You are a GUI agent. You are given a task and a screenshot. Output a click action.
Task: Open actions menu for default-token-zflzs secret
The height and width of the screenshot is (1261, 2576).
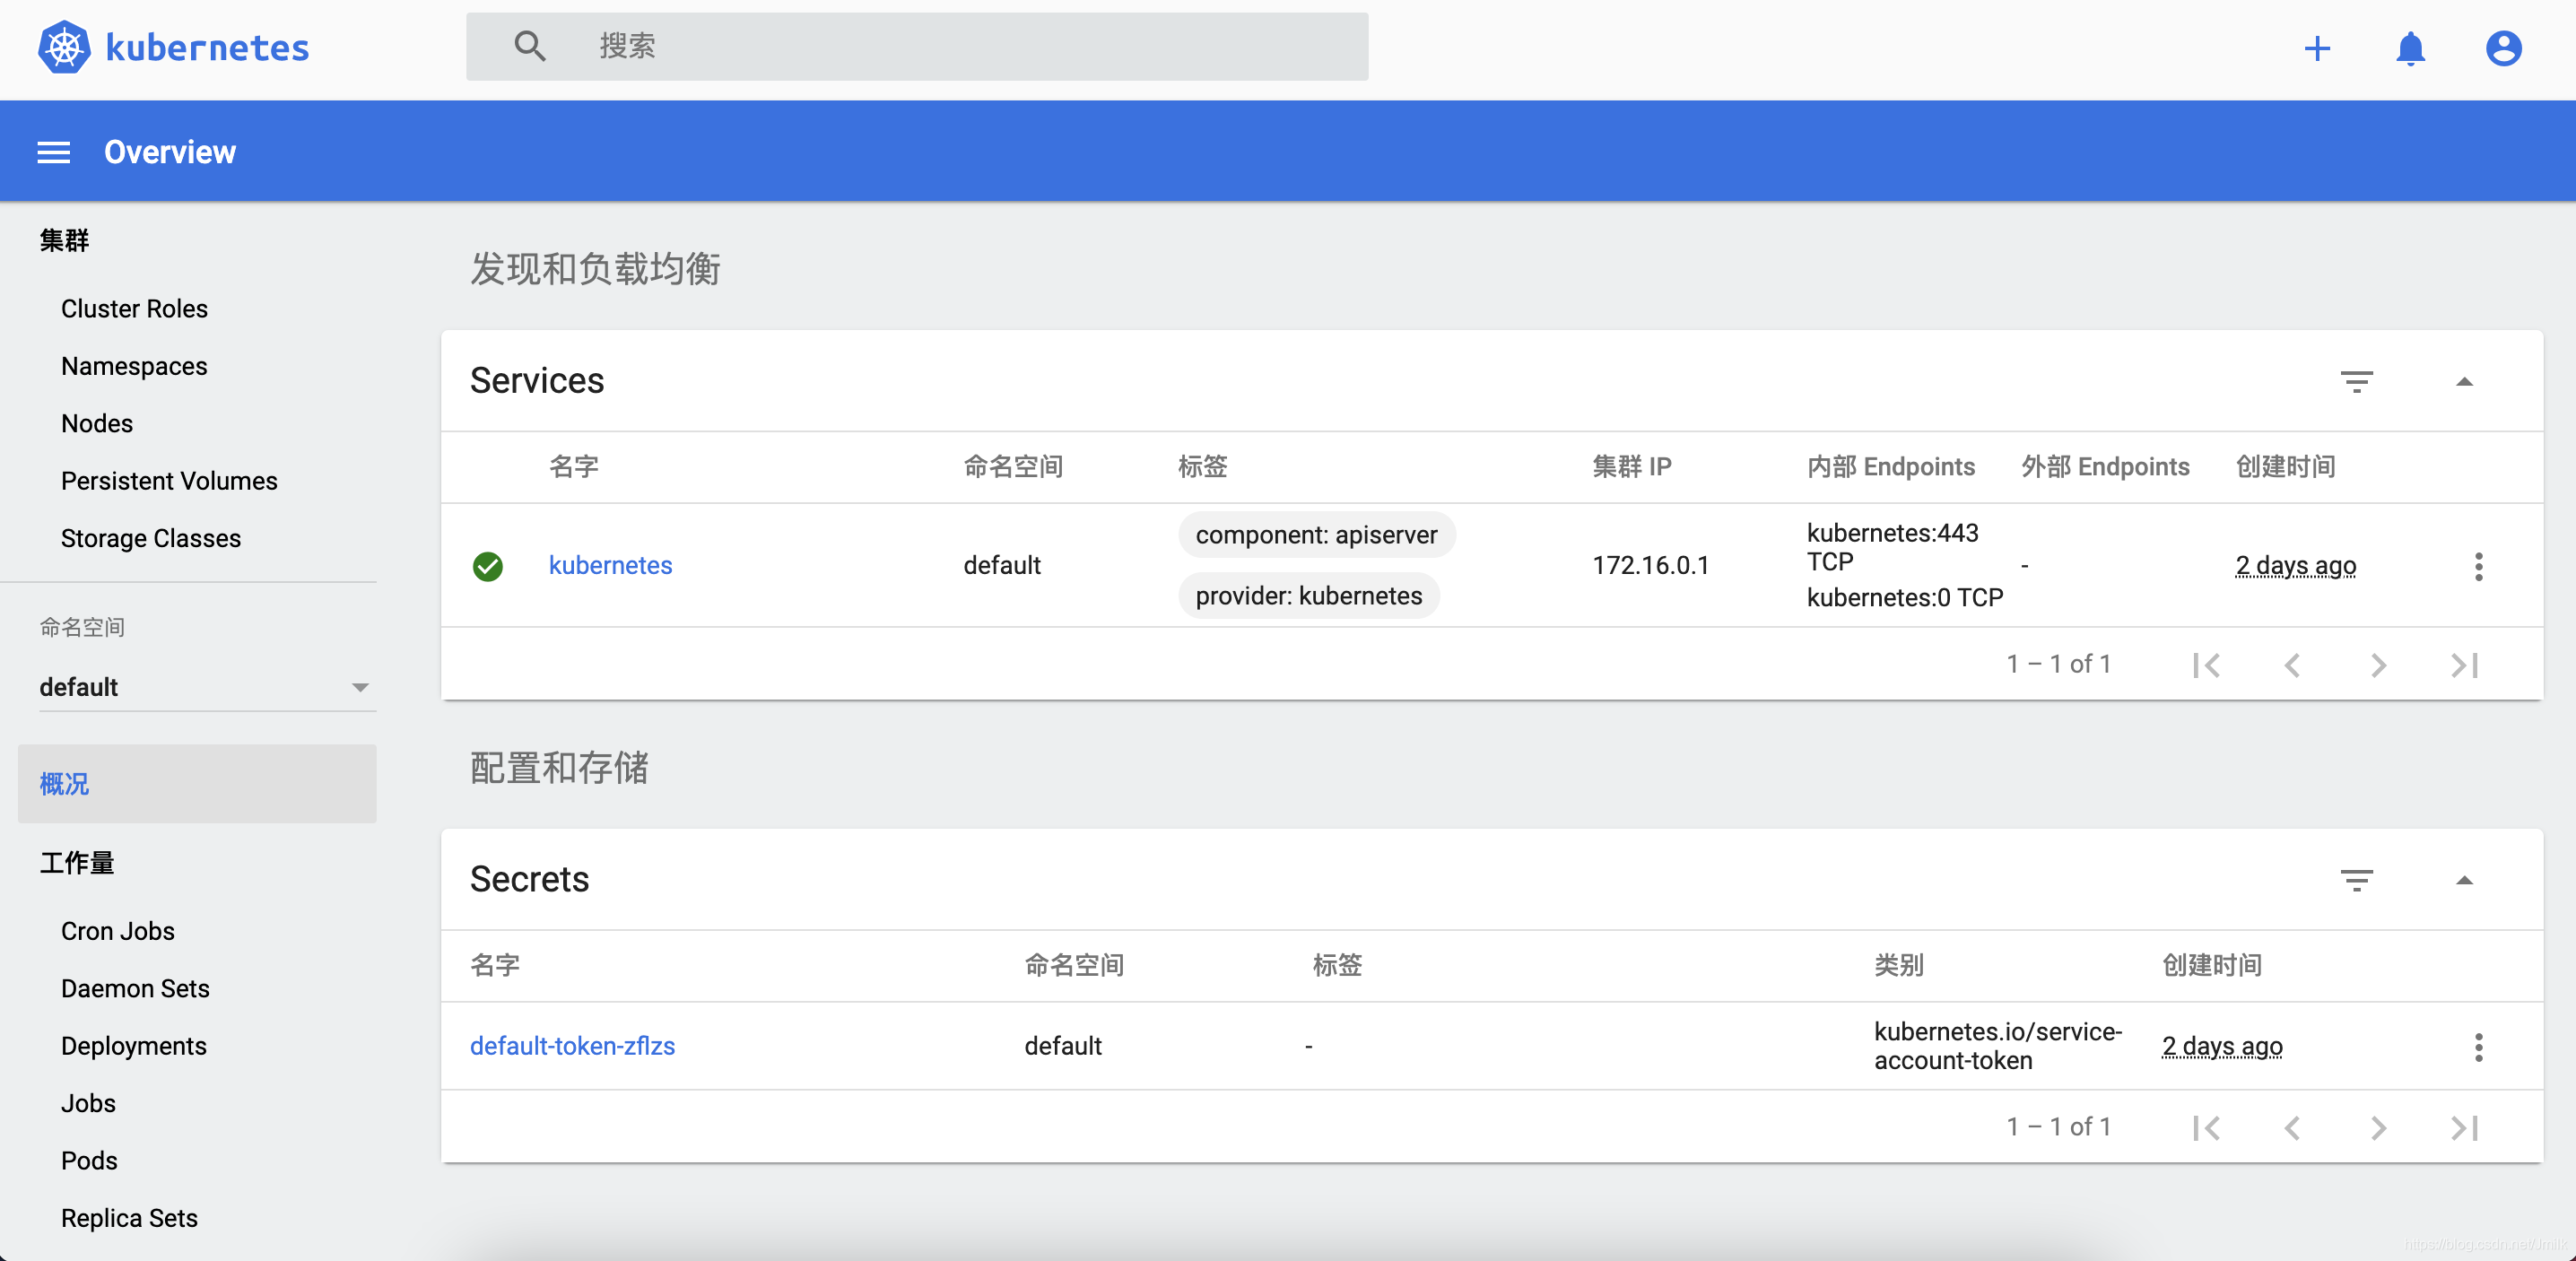[2477, 1047]
